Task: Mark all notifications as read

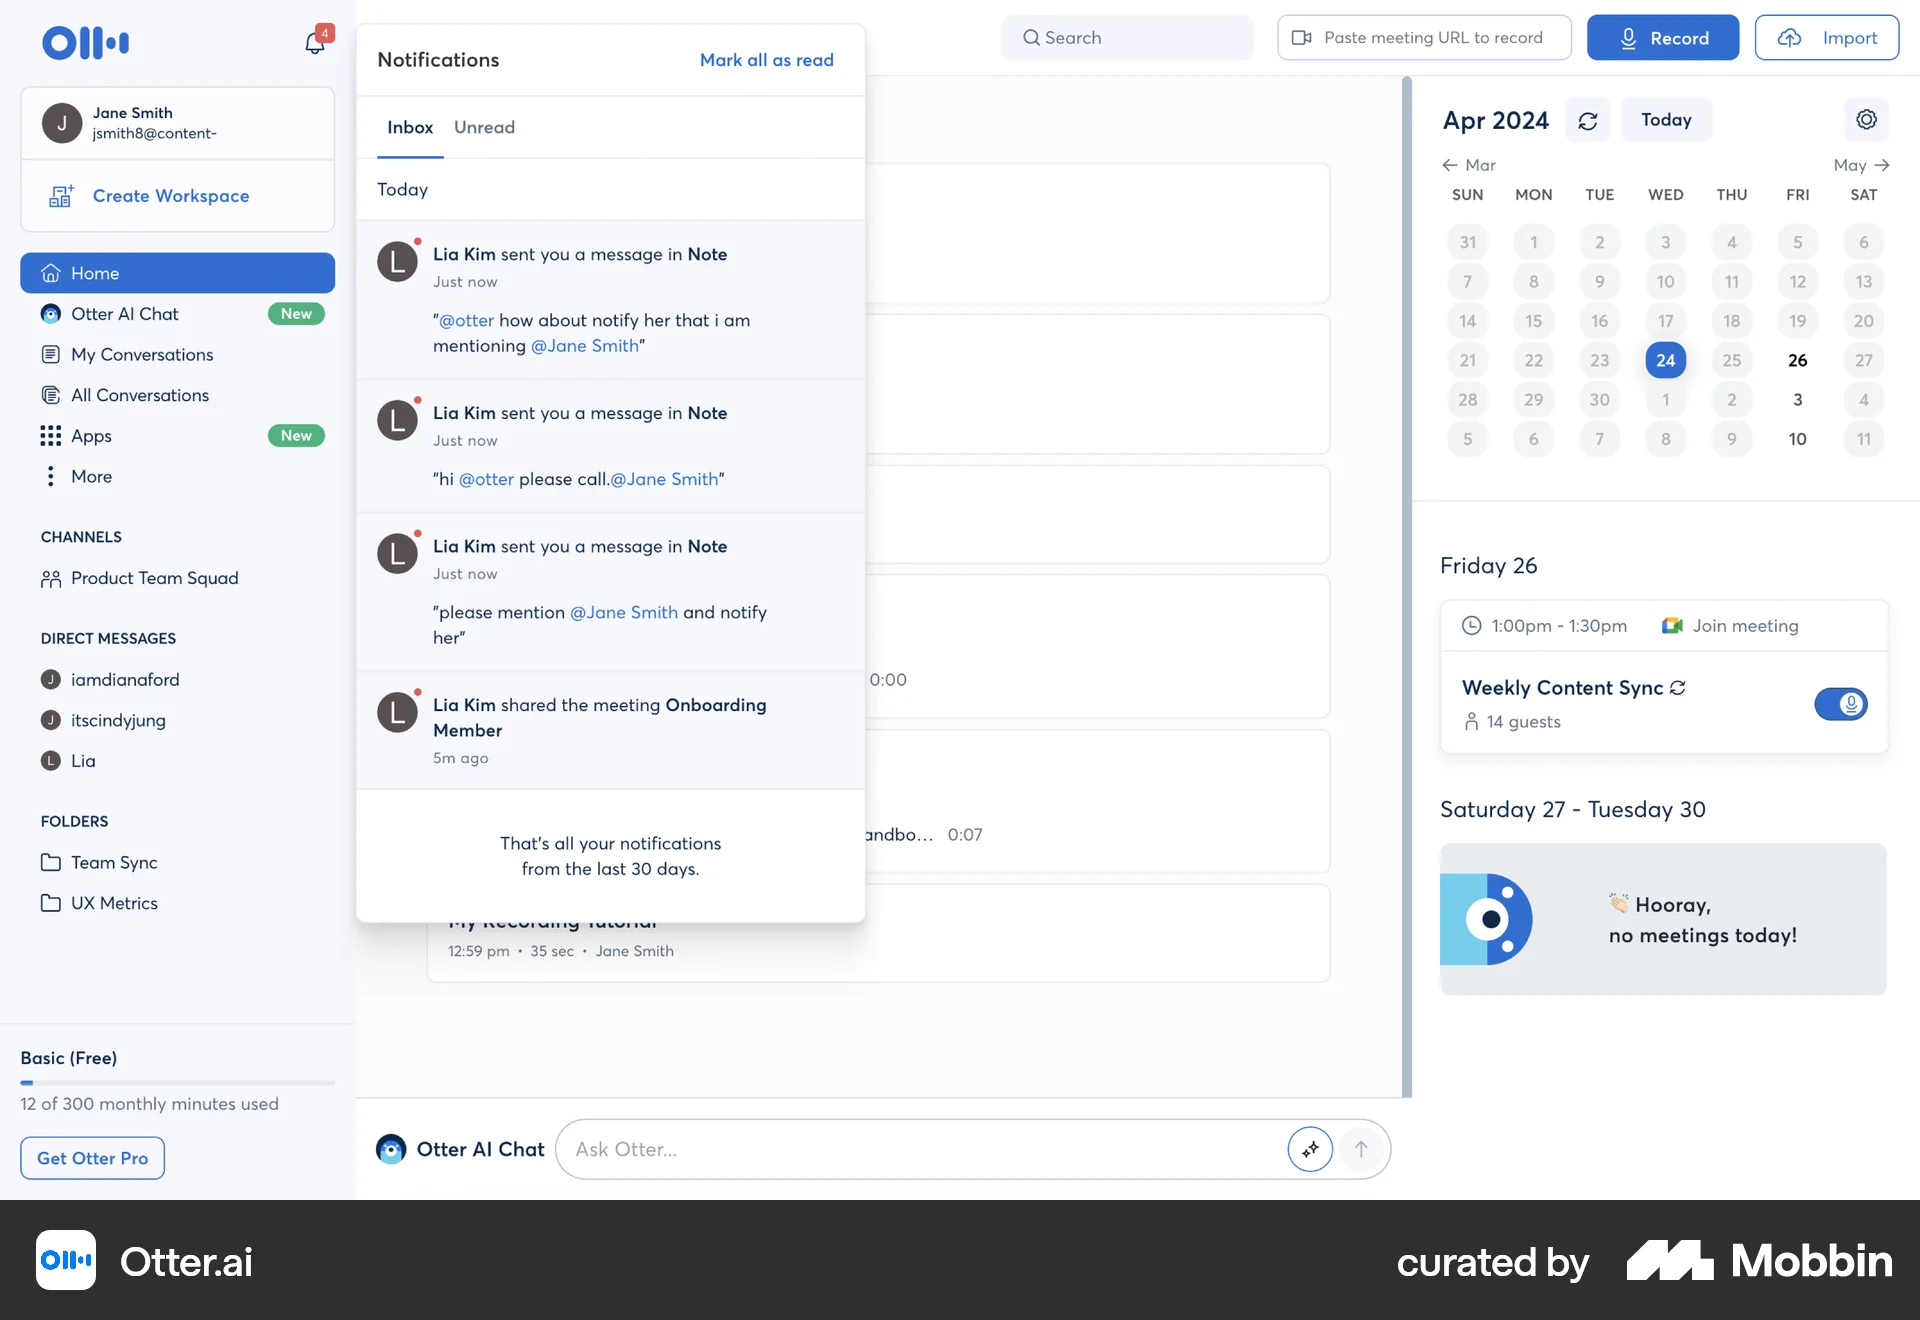Action: (766, 60)
